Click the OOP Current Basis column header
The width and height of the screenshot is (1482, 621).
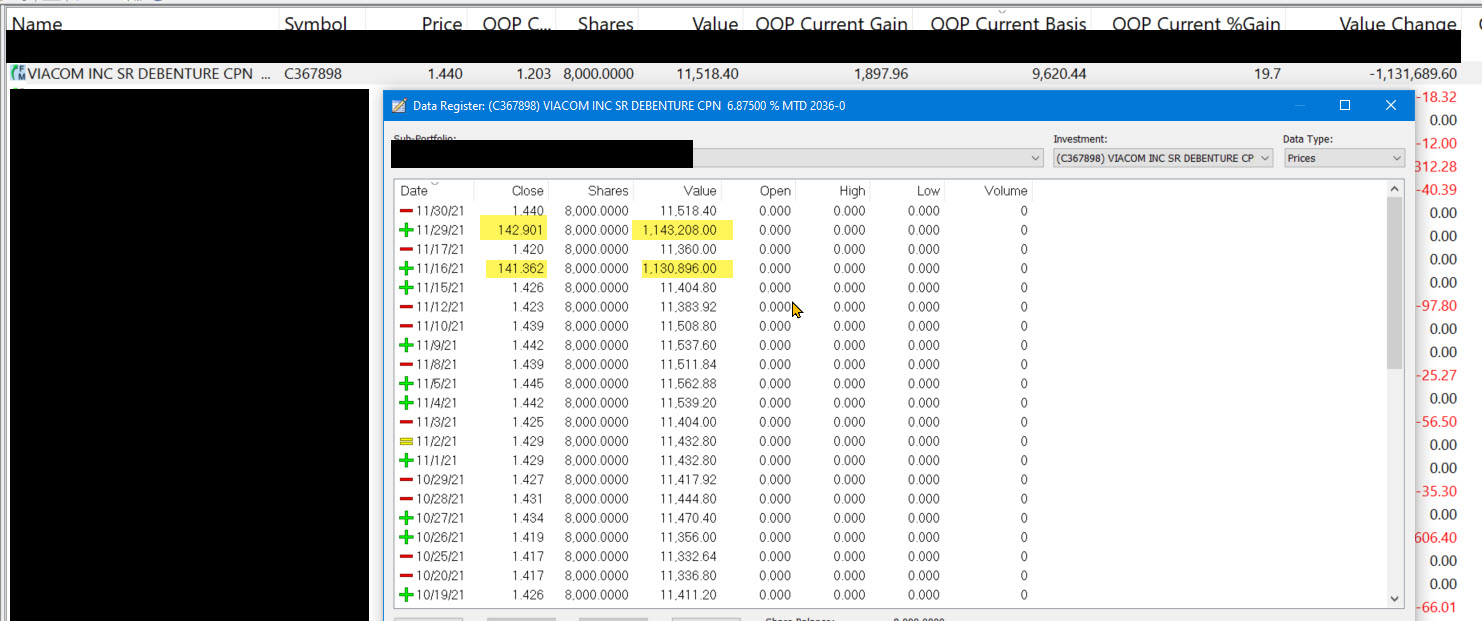pos(1008,23)
